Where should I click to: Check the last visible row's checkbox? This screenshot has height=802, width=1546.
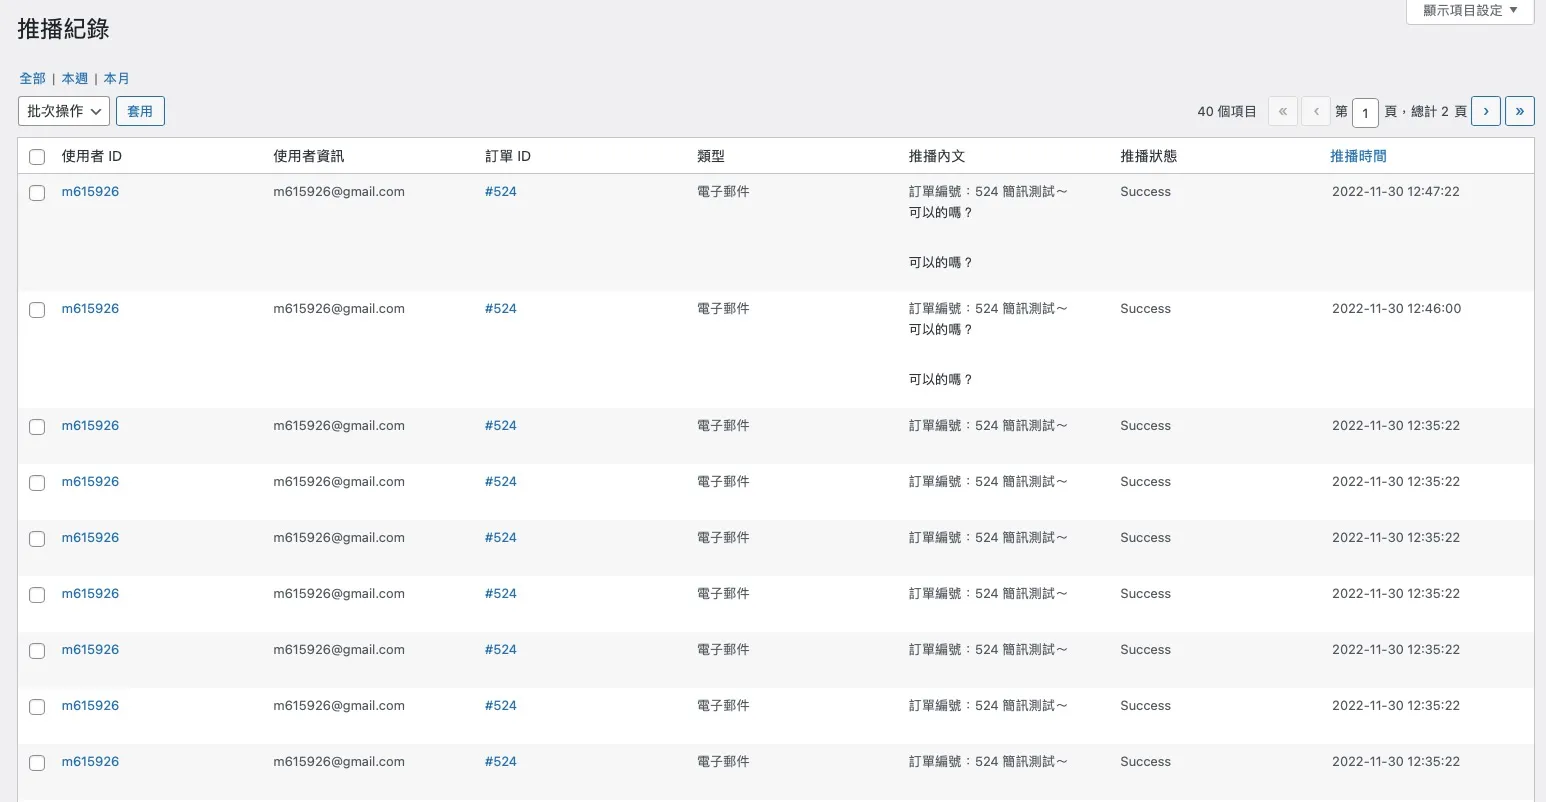coord(37,762)
